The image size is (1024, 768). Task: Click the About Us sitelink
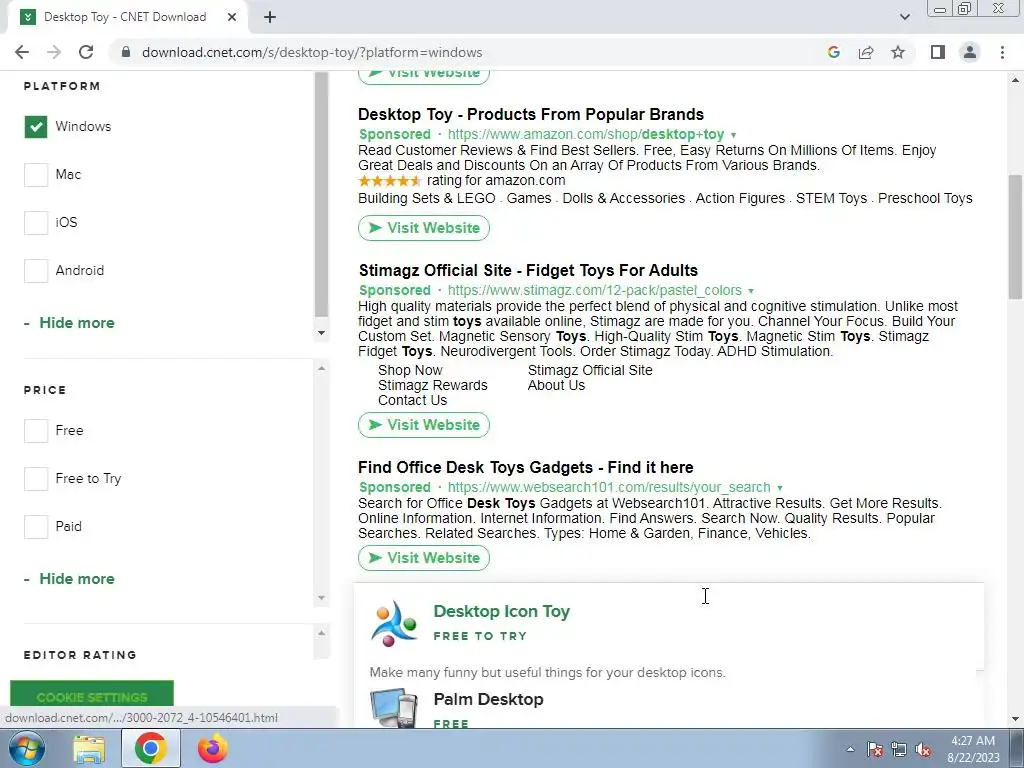[x=556, y=385]
